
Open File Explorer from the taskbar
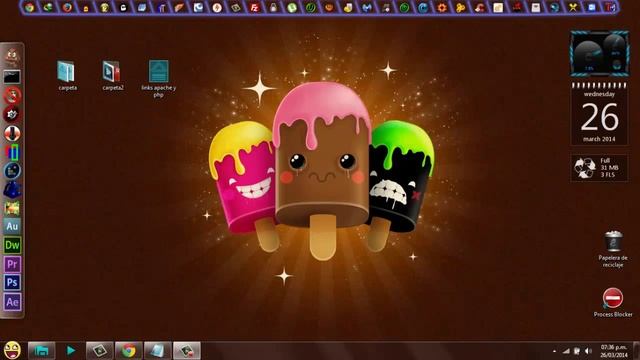(41, 350)
